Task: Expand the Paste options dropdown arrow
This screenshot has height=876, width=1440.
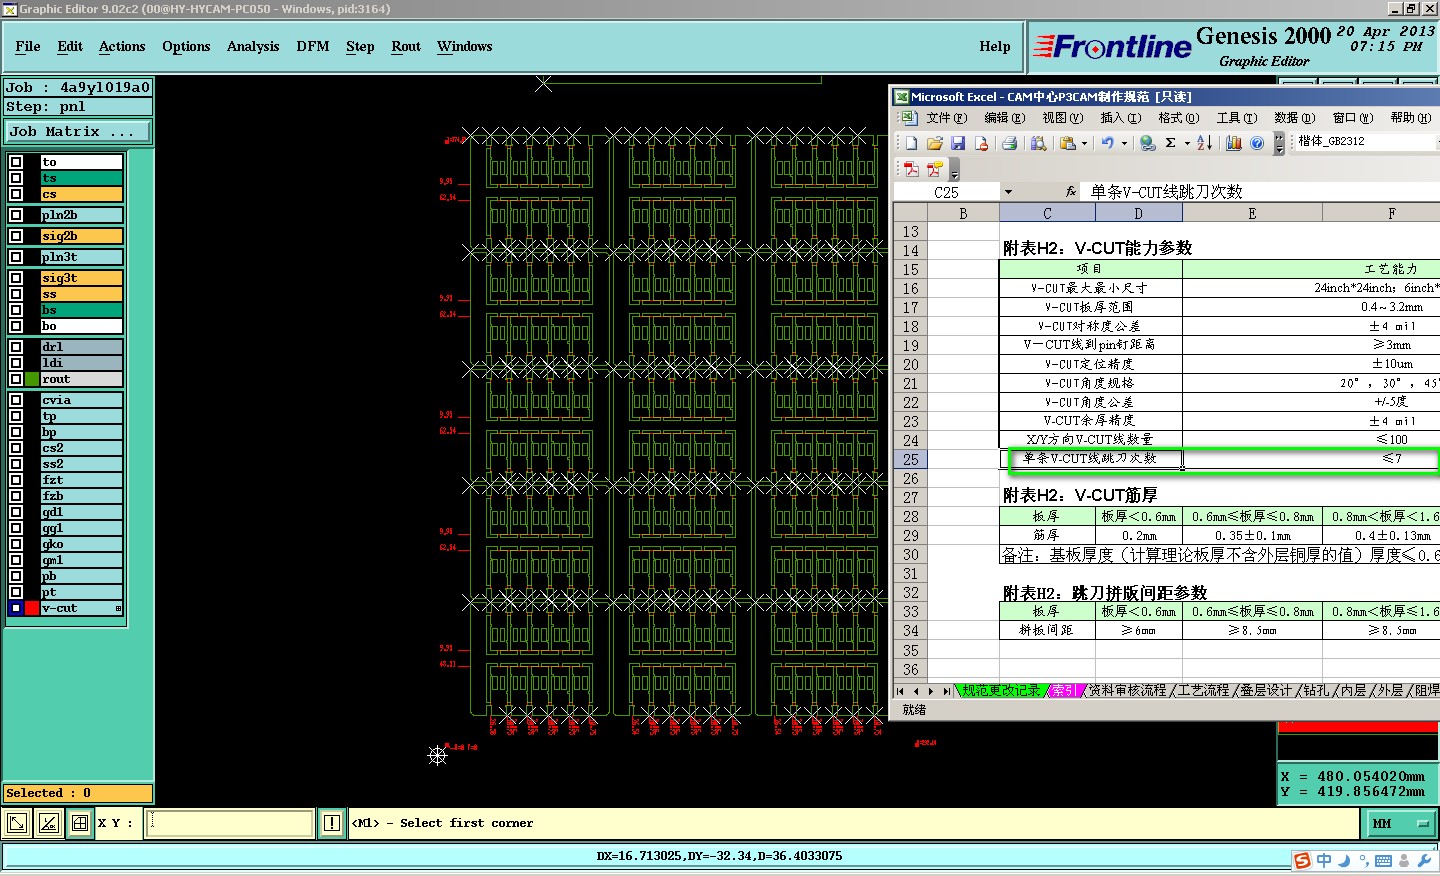Action: tap(1084, 143)
